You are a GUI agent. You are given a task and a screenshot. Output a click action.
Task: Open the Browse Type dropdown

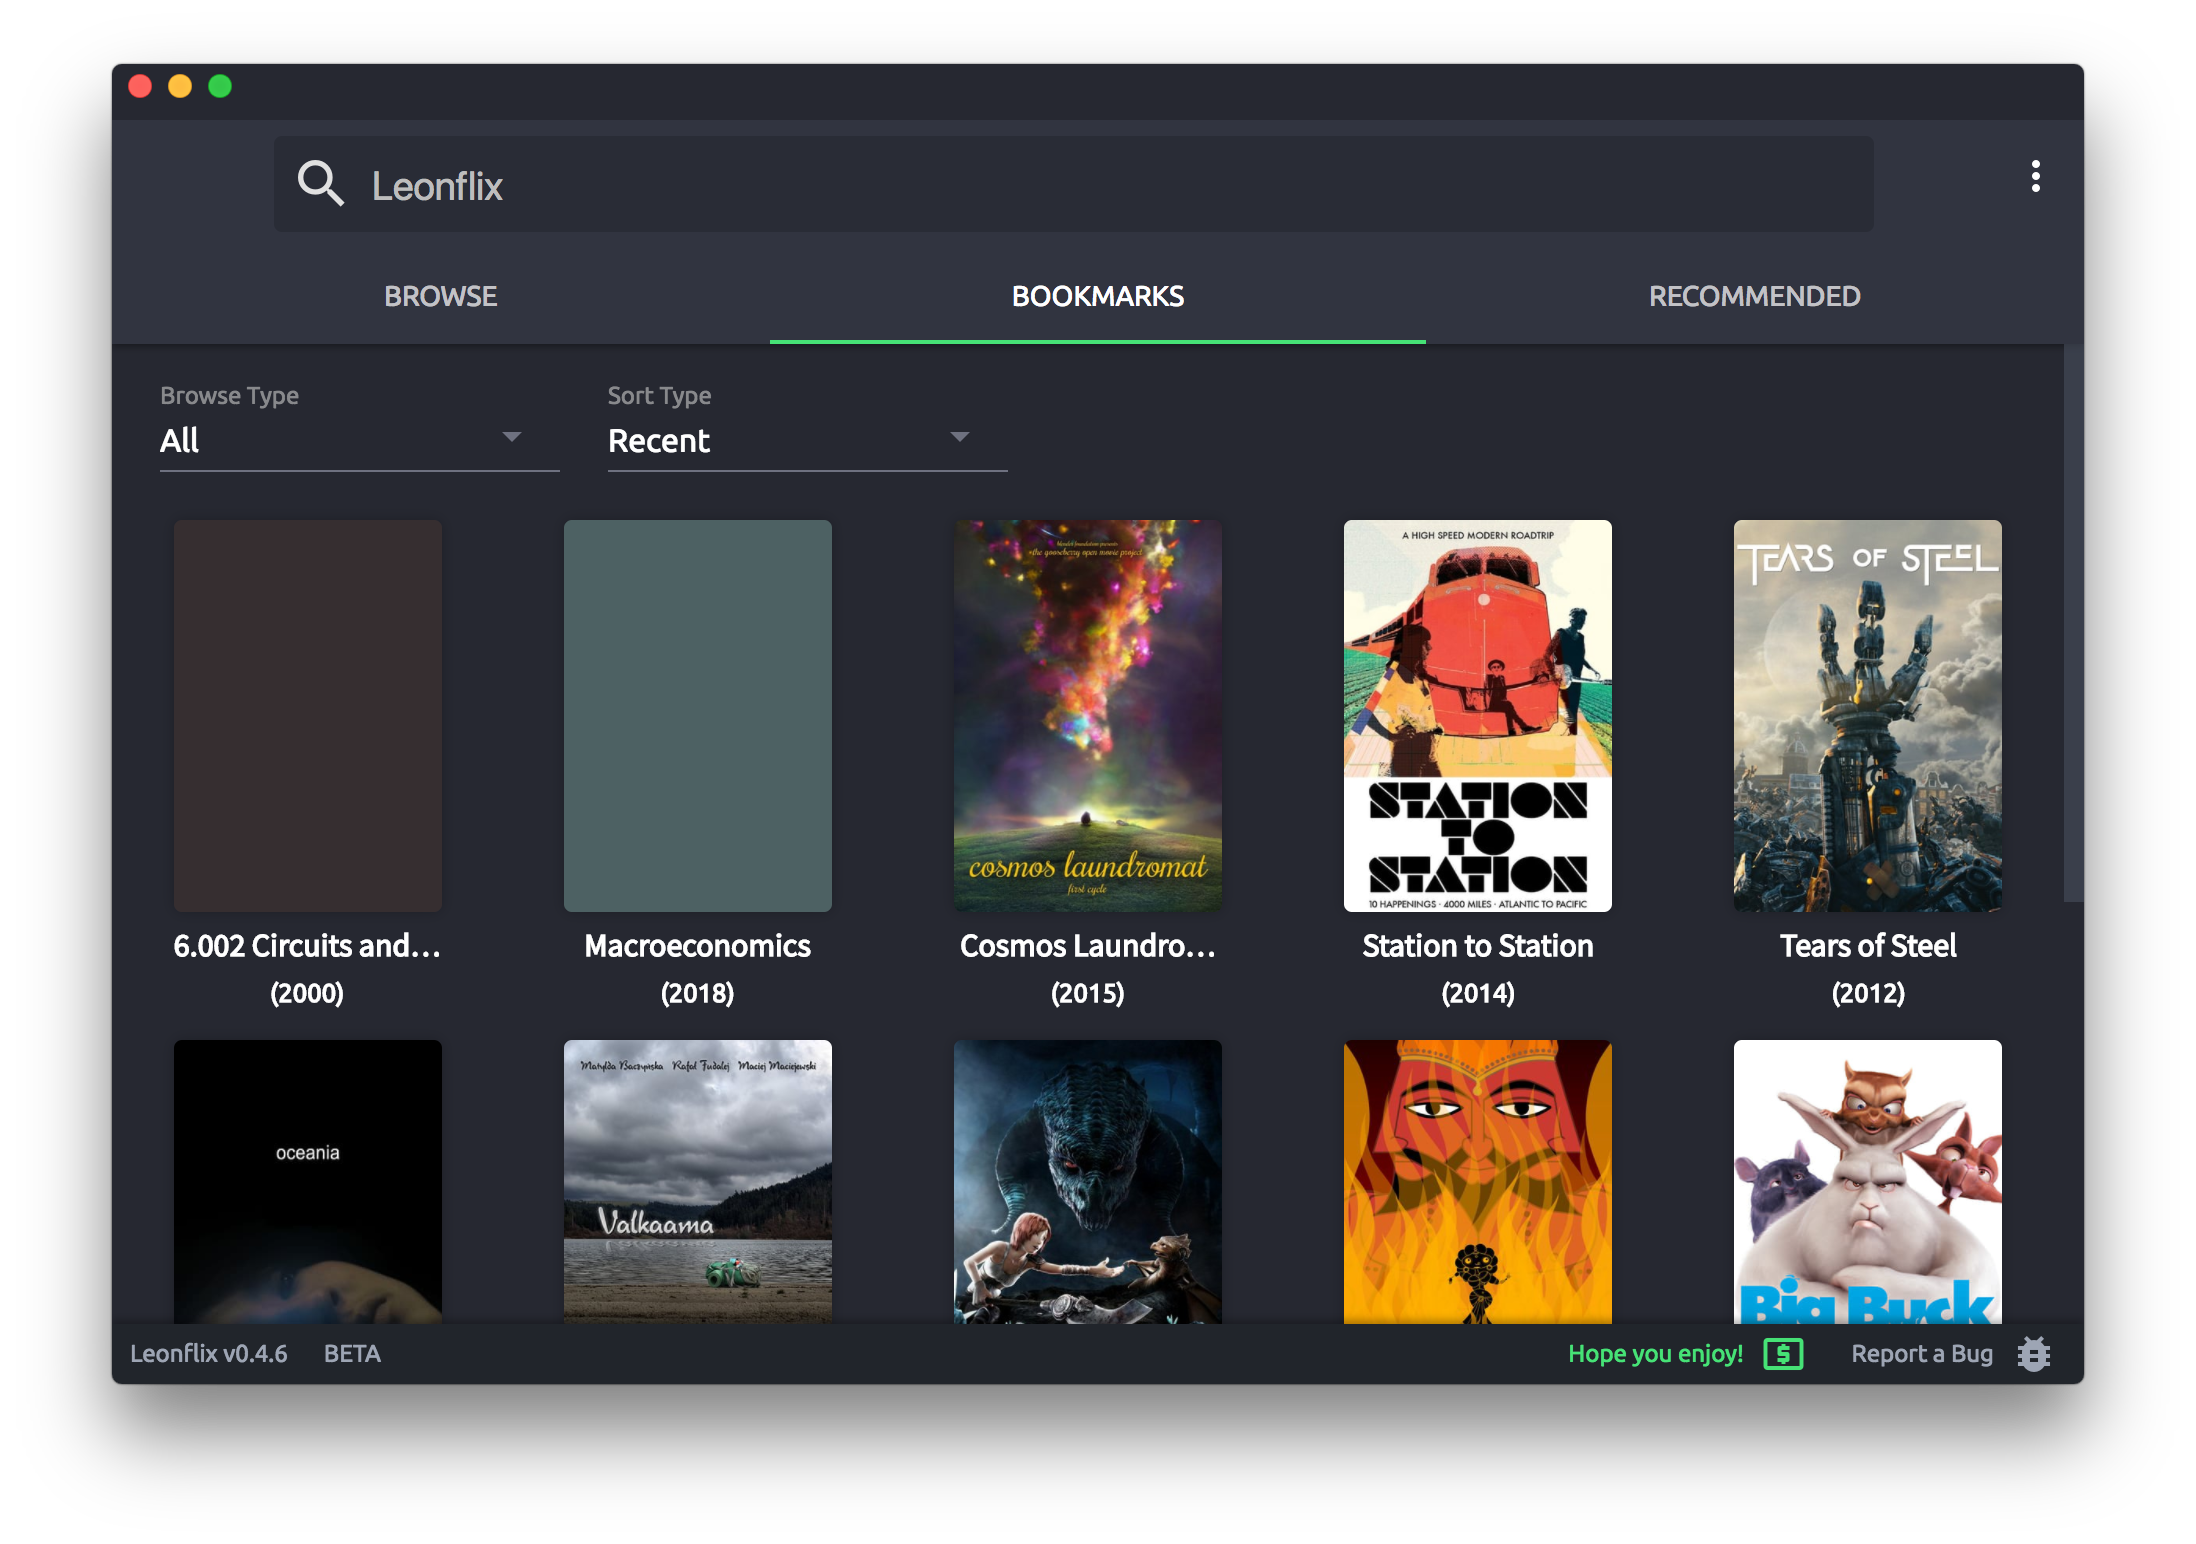(359, 441)
